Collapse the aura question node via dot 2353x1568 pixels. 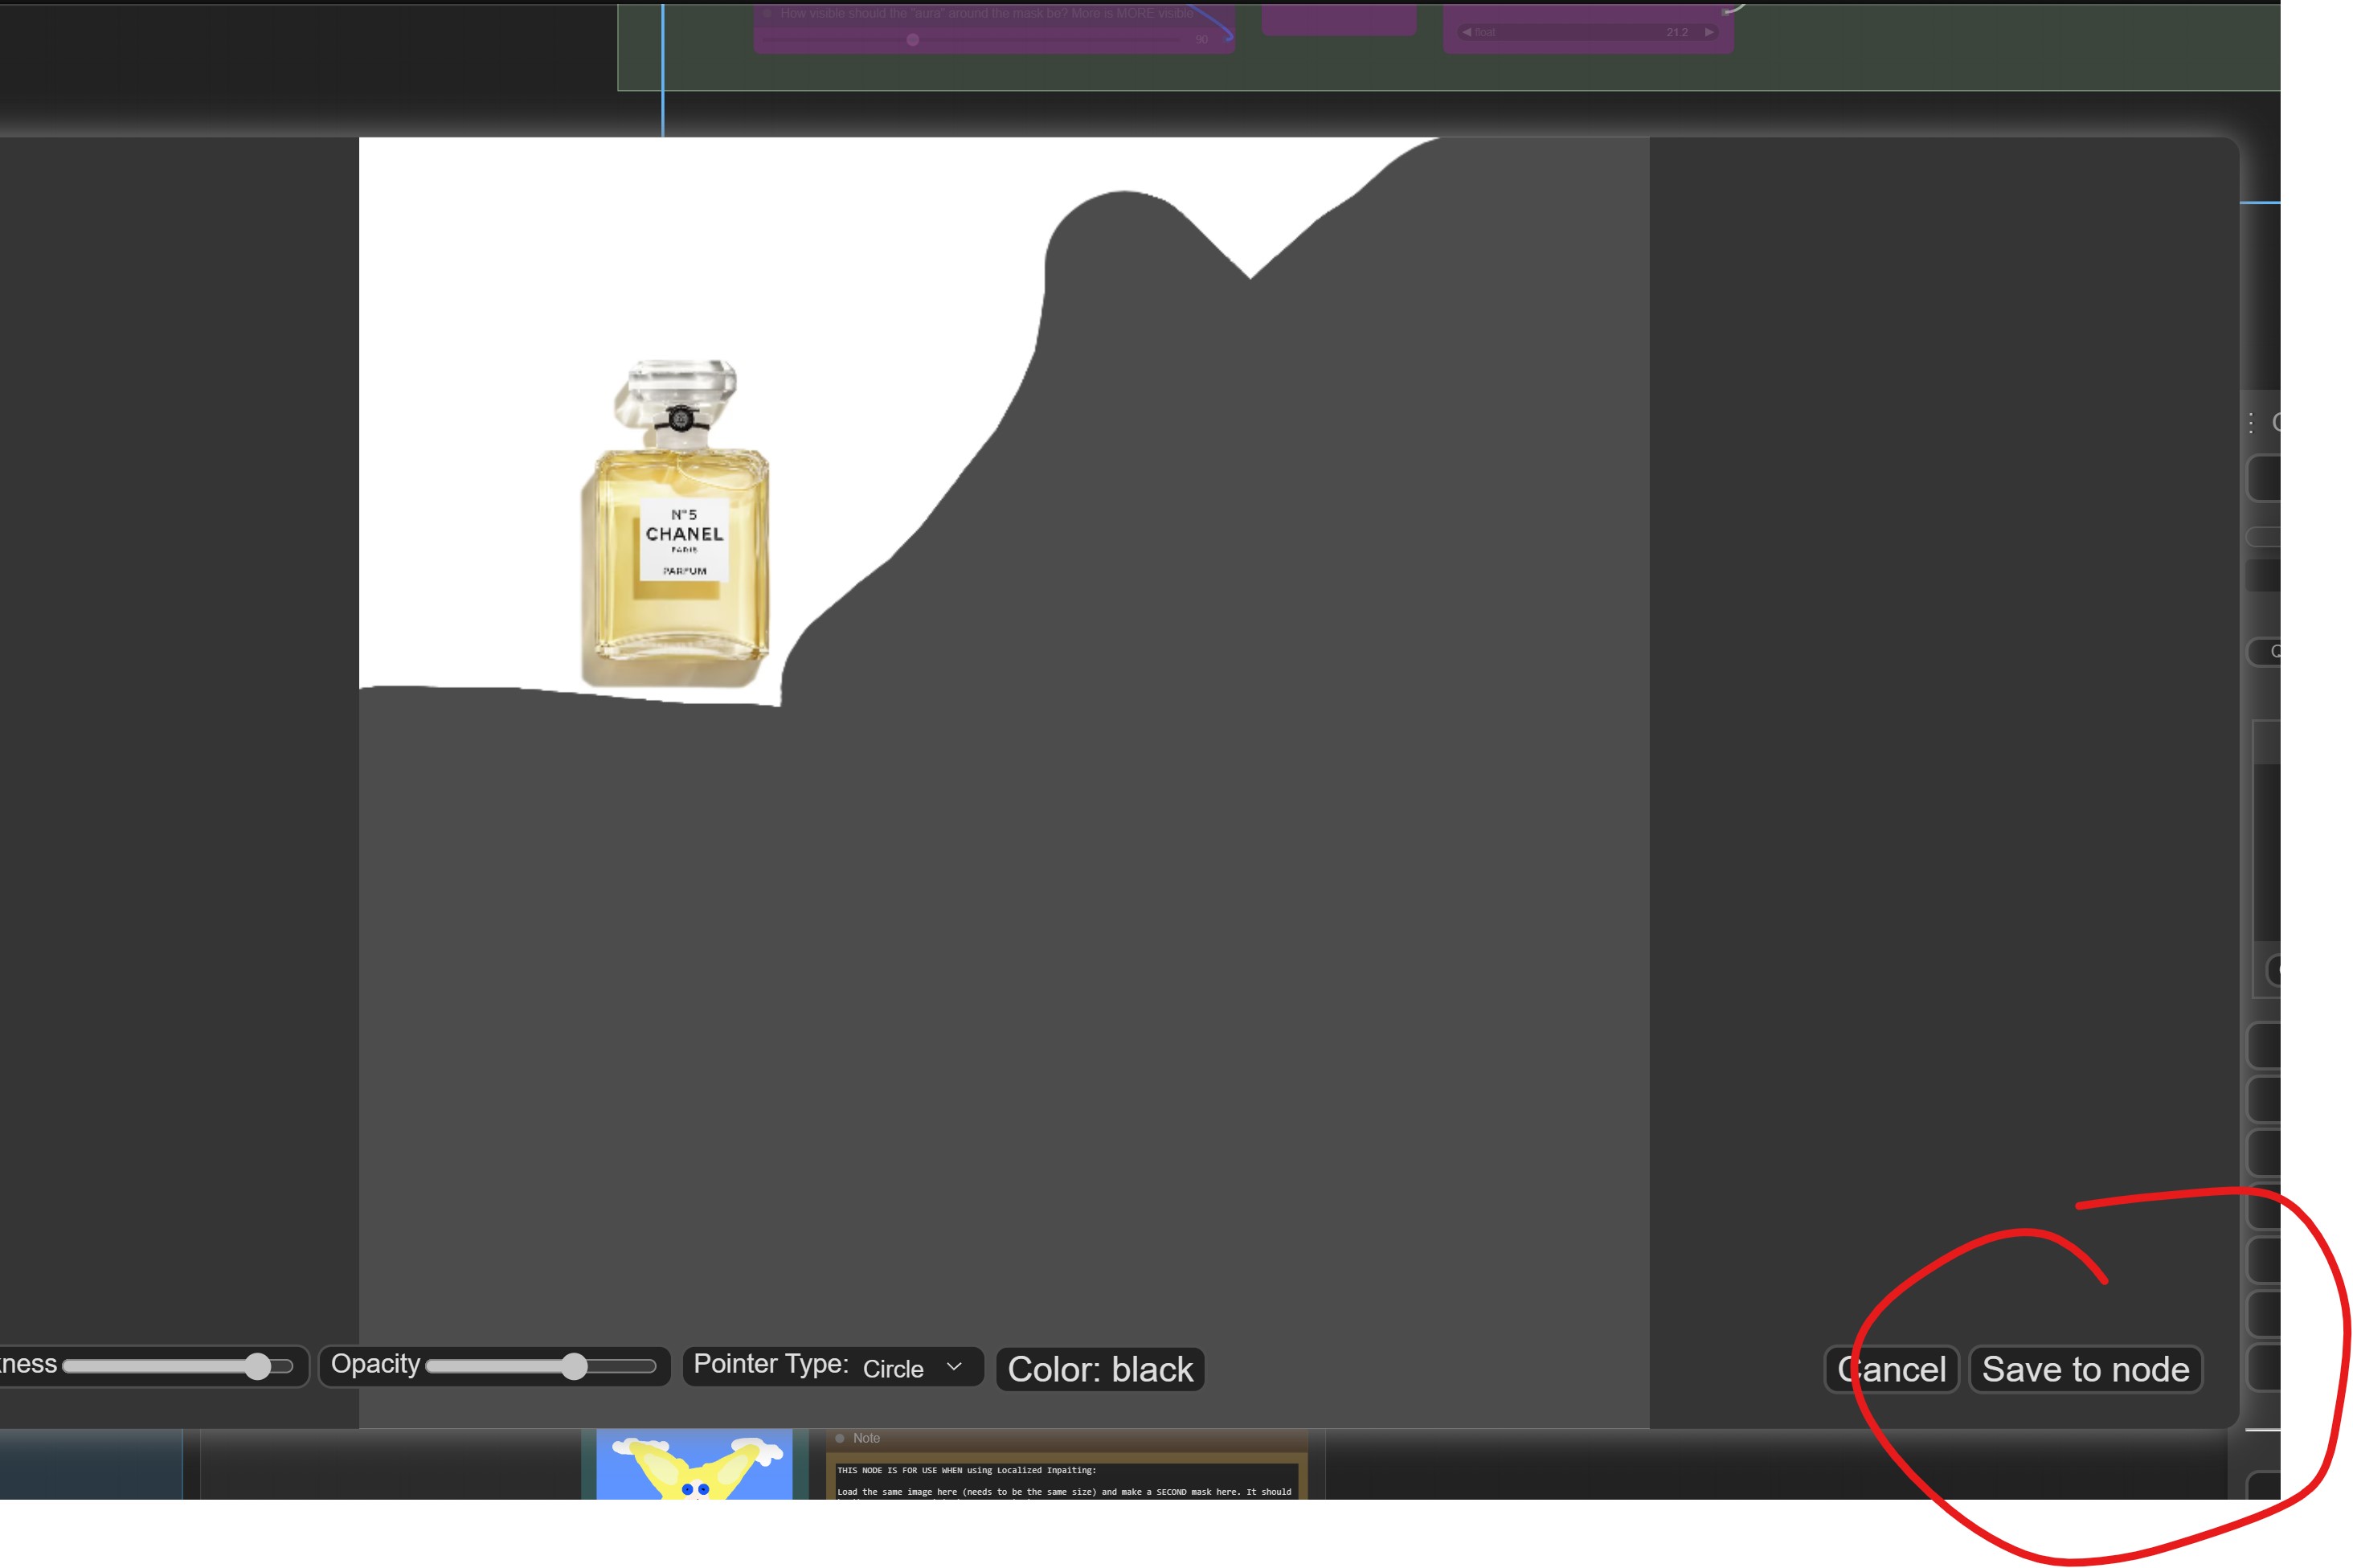[x=767, y=14]
